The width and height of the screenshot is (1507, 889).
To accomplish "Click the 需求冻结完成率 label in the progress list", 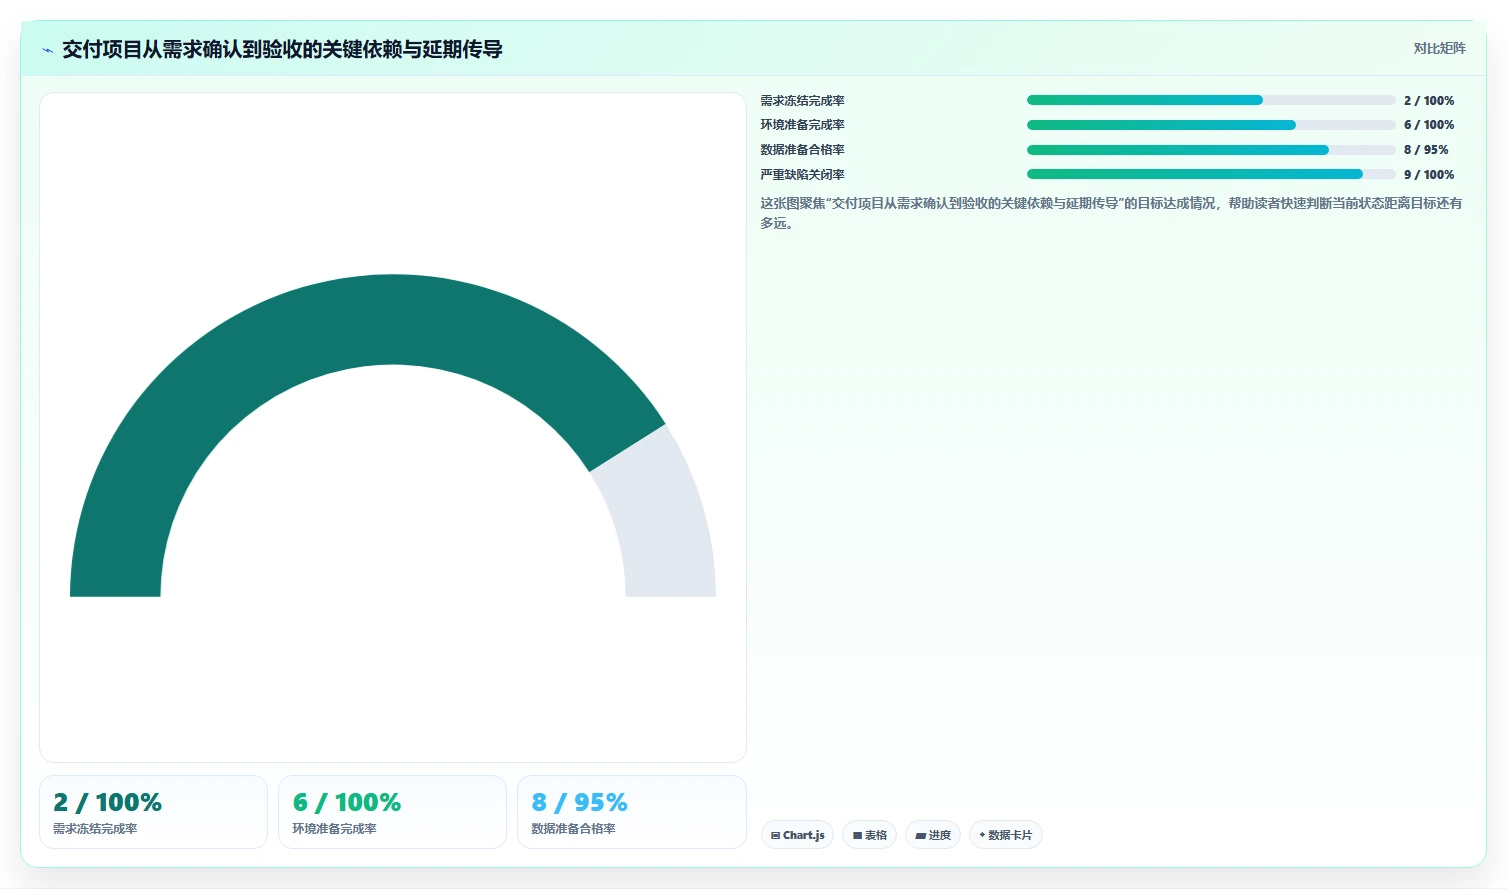I will [802, 100].
